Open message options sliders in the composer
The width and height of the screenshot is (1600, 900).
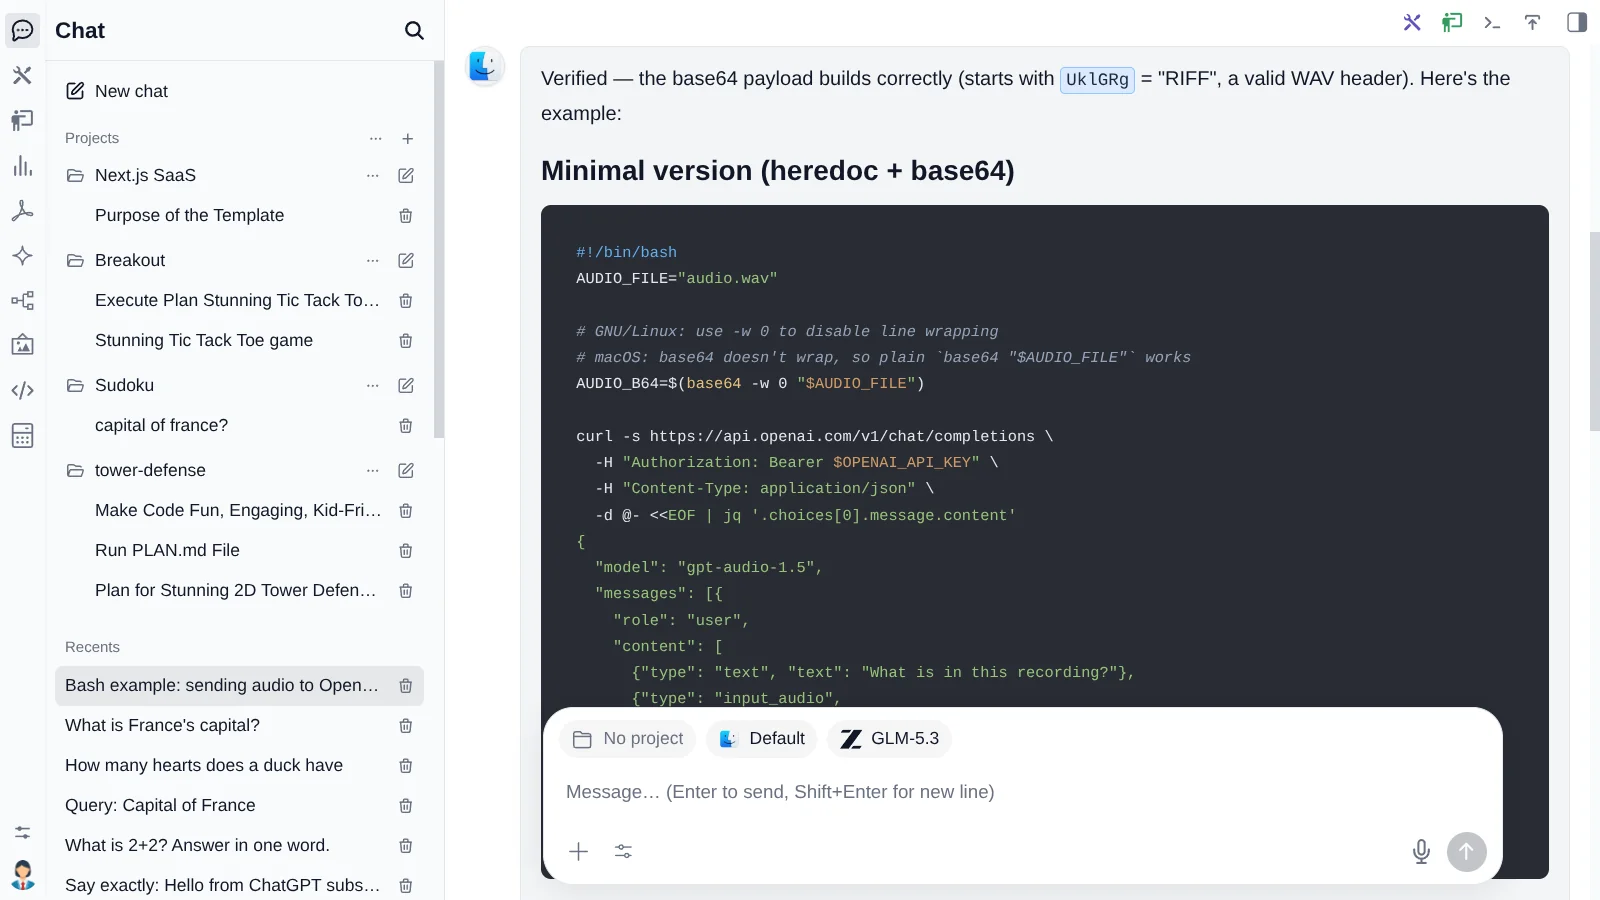(623, 852)
